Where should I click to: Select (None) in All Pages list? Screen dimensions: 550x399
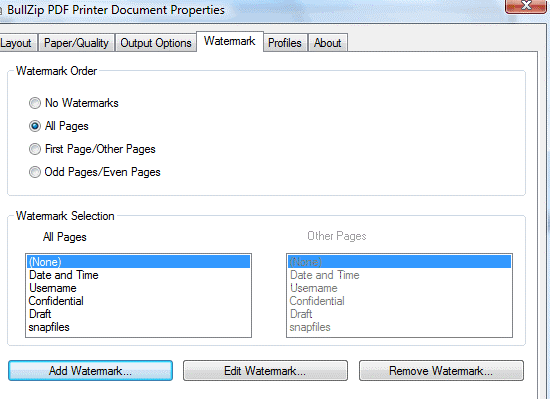pyautogui.click(x=139, y=262)
